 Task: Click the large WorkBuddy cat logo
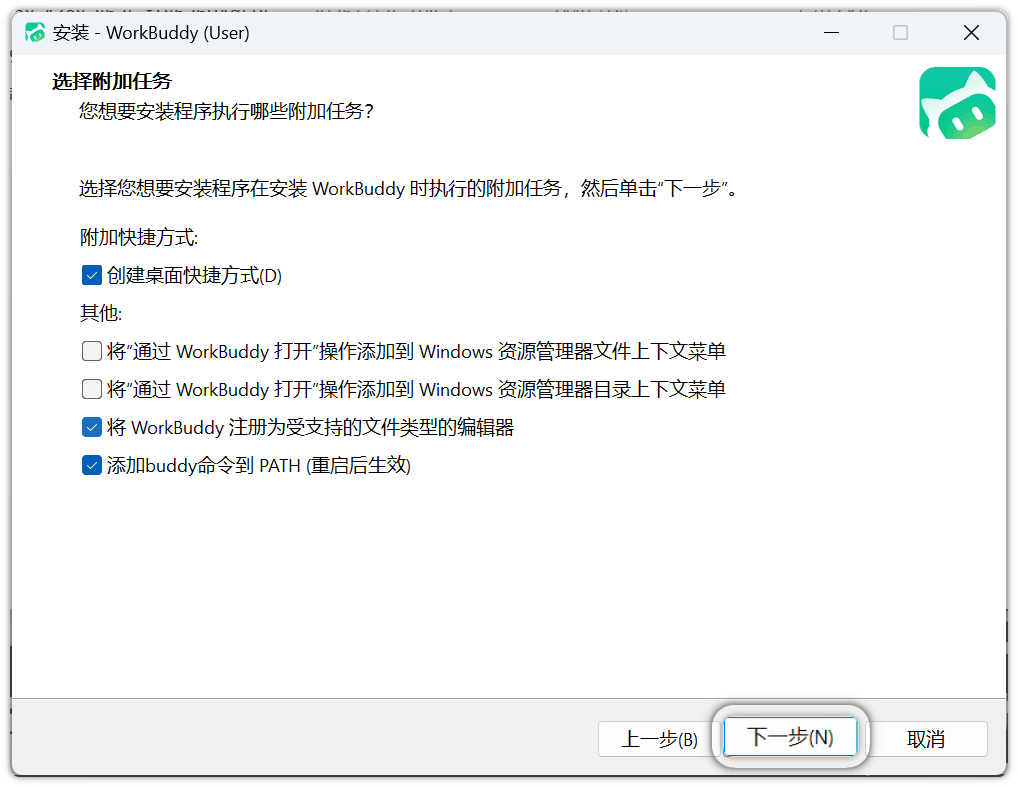click(957, 103)
